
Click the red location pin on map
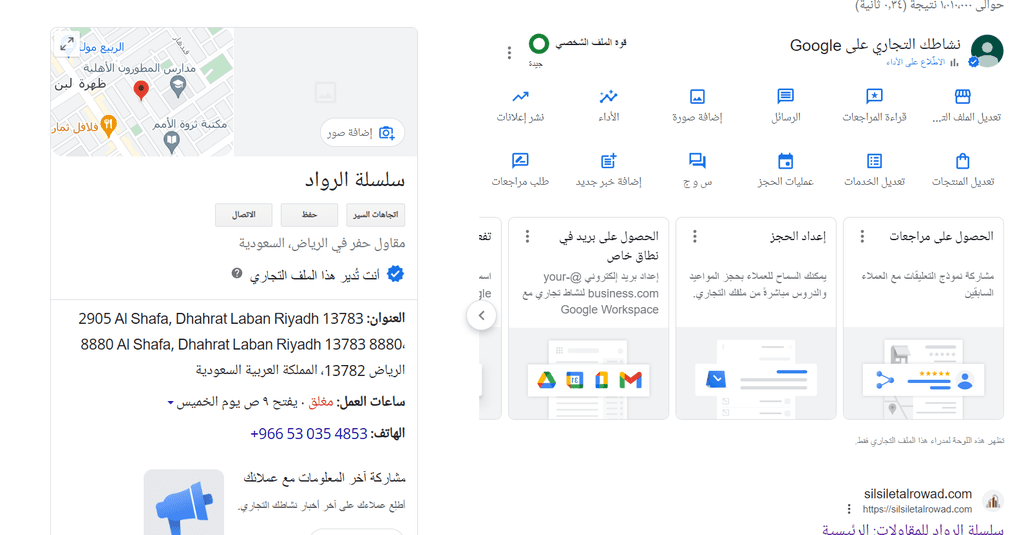pyautogui.click(x=141, y=90)
